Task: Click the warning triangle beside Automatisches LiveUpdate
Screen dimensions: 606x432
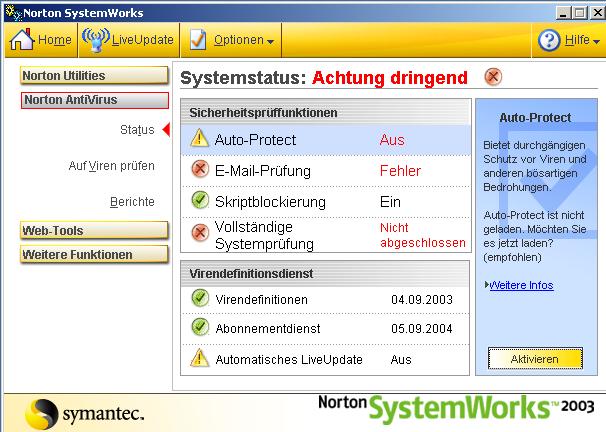Action: coord(199,358)
